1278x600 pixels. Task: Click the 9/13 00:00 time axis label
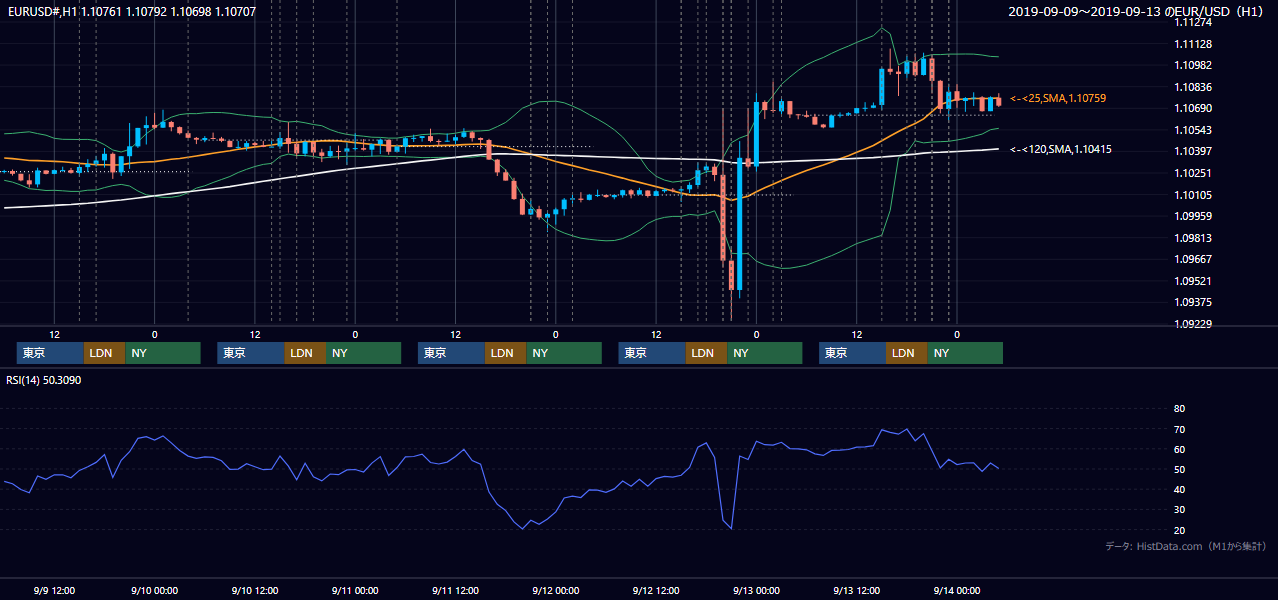756,590
